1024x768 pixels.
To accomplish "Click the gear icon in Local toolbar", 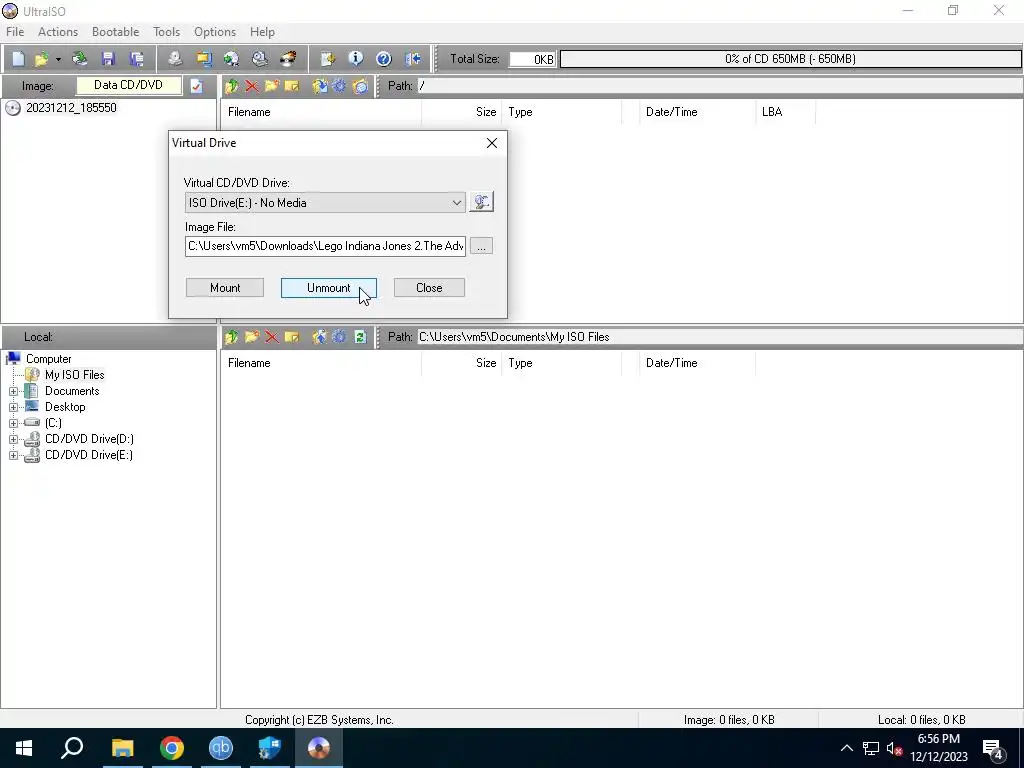I will 340,337.
